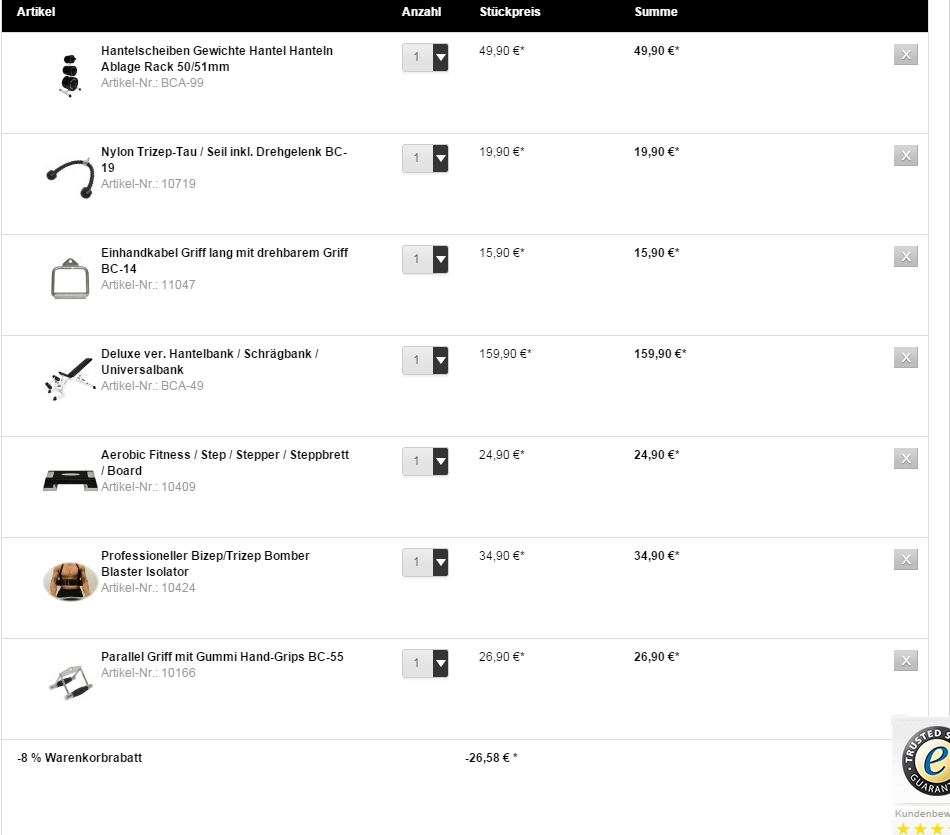Viewport: 950px width, 835px height.
Task: Remove Bizep/Trizep Bomber Blaster item
Action: tap(906, 559)
